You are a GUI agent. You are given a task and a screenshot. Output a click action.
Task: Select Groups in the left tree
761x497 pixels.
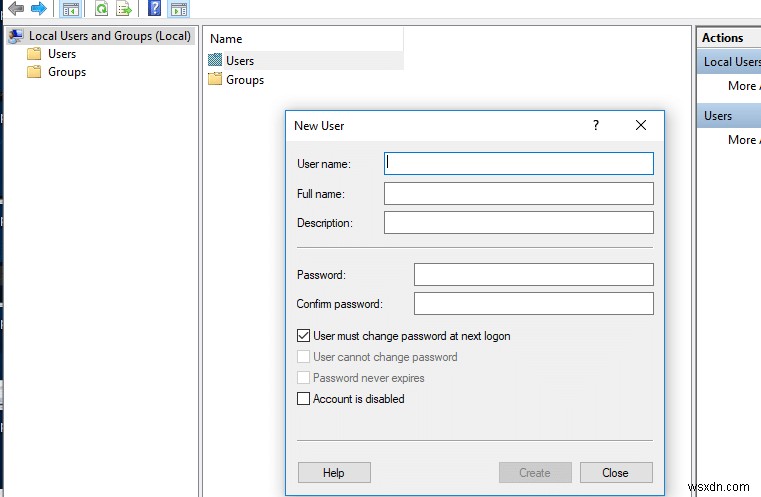pyautogui.click(x=66, y=72)
